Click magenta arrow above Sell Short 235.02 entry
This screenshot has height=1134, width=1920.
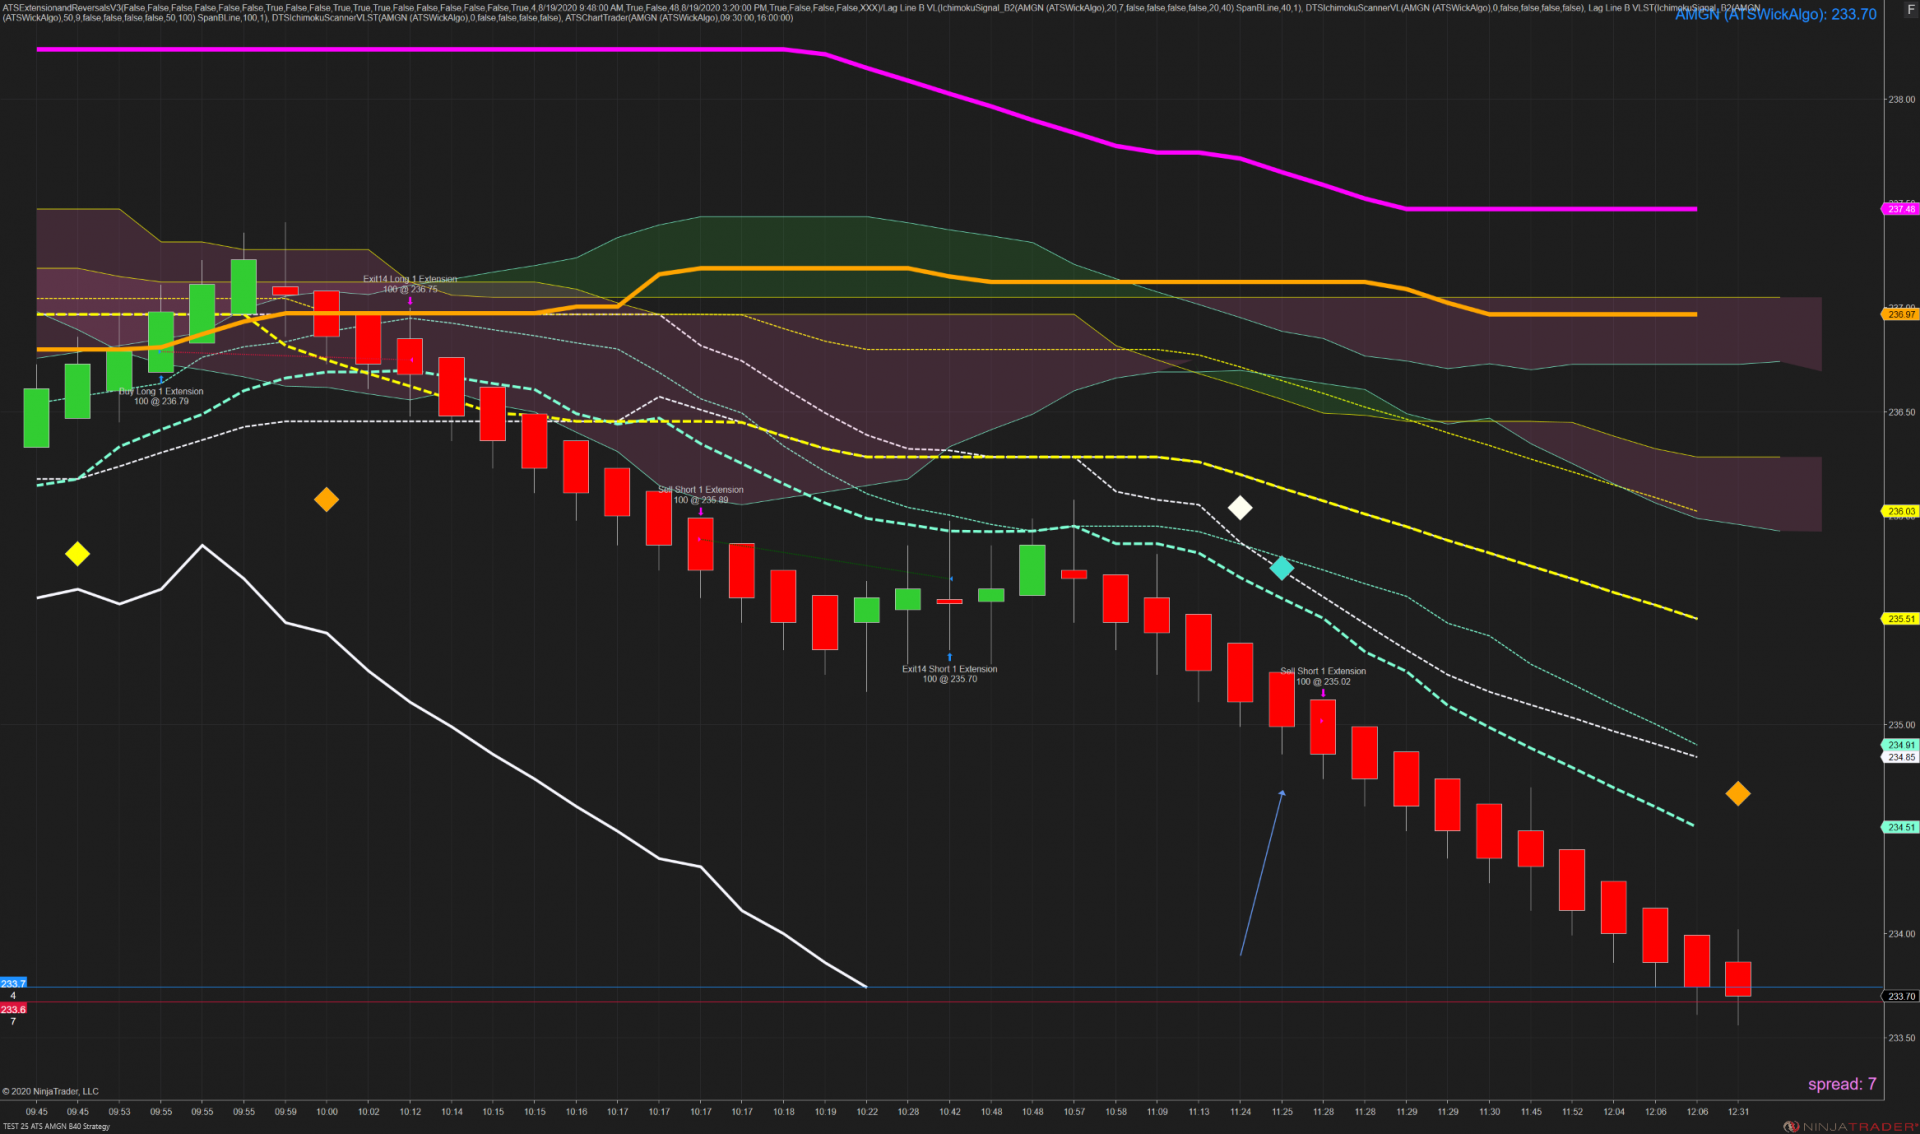[x=1323, y=693]
